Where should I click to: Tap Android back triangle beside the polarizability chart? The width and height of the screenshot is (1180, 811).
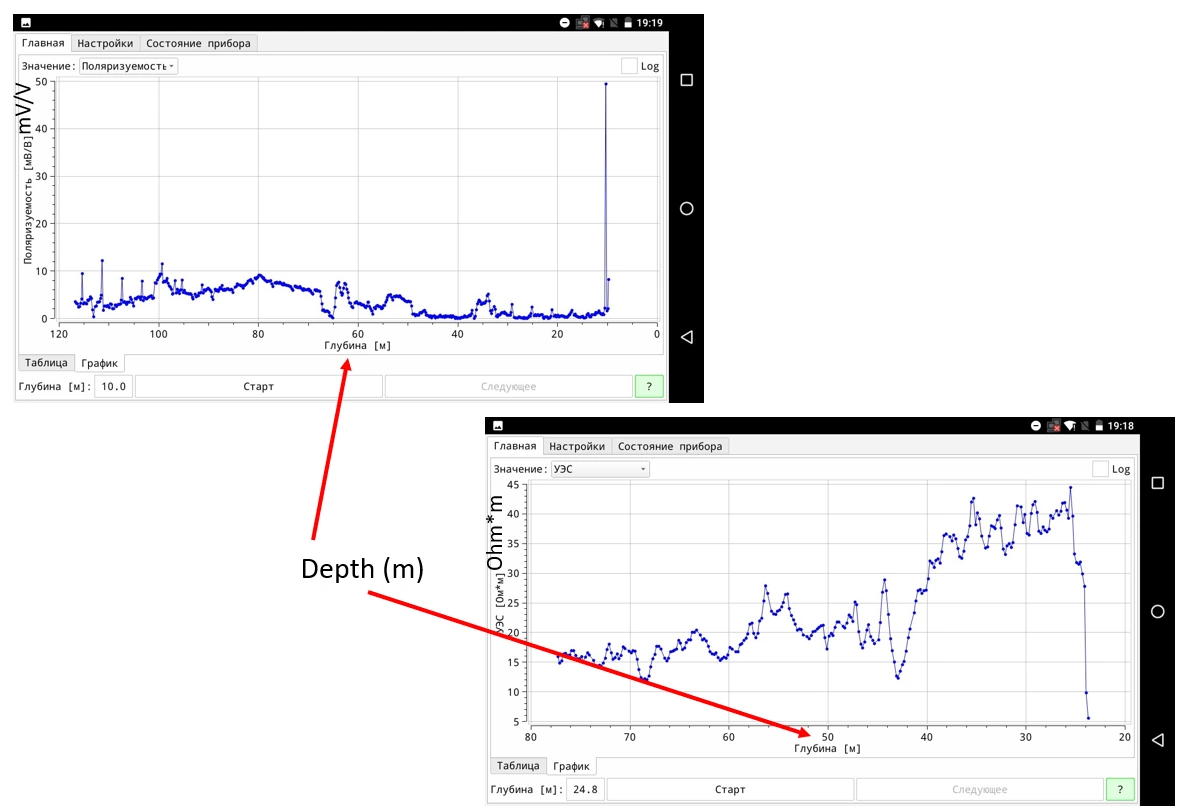click(686, 337)
